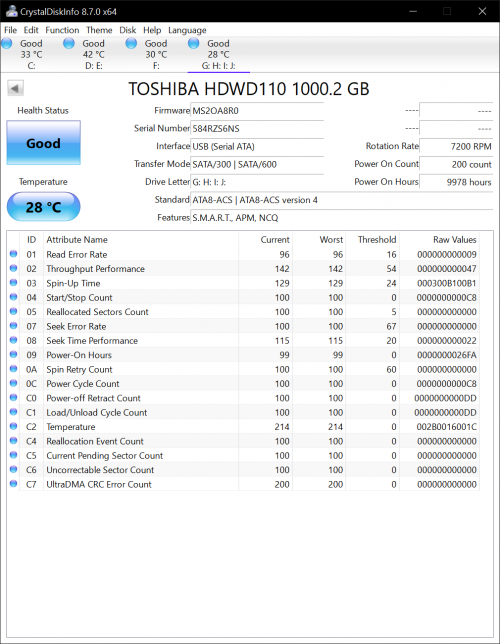Open the Language menu
The width and height of the screenshot is (500, 644).
click(x=187, y=30)
